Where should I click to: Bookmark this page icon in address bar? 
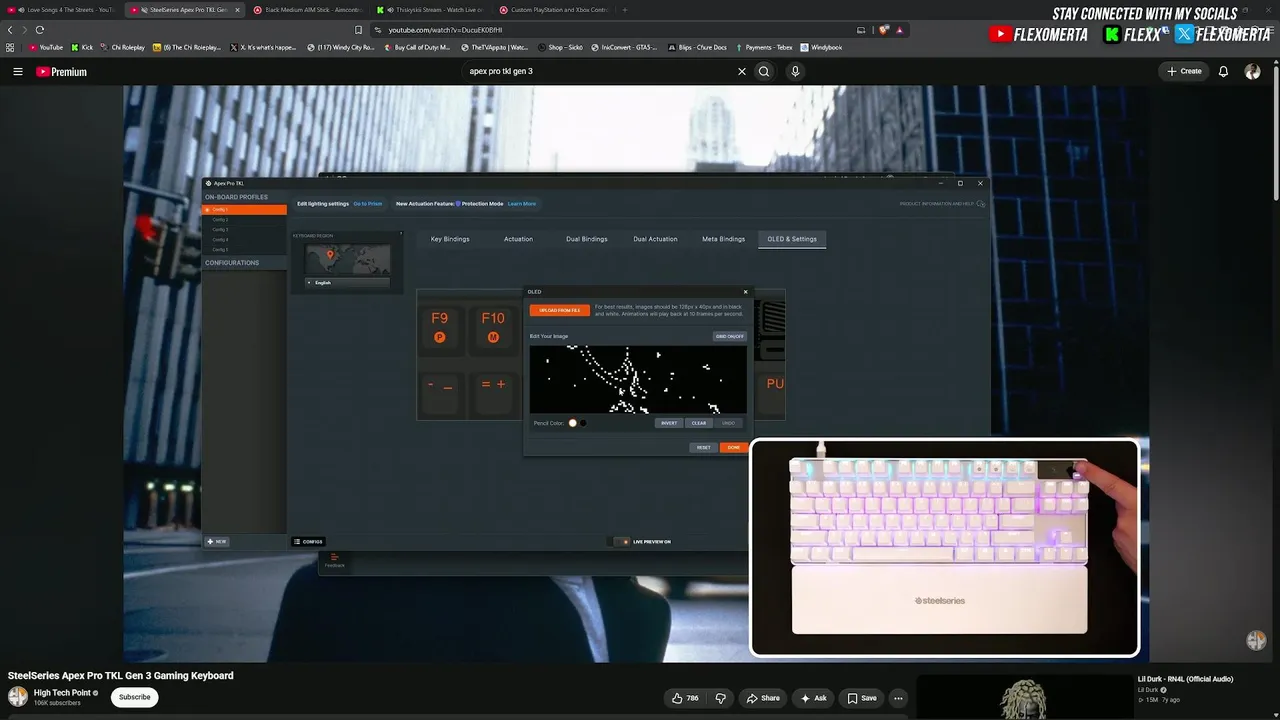[359, 30]
